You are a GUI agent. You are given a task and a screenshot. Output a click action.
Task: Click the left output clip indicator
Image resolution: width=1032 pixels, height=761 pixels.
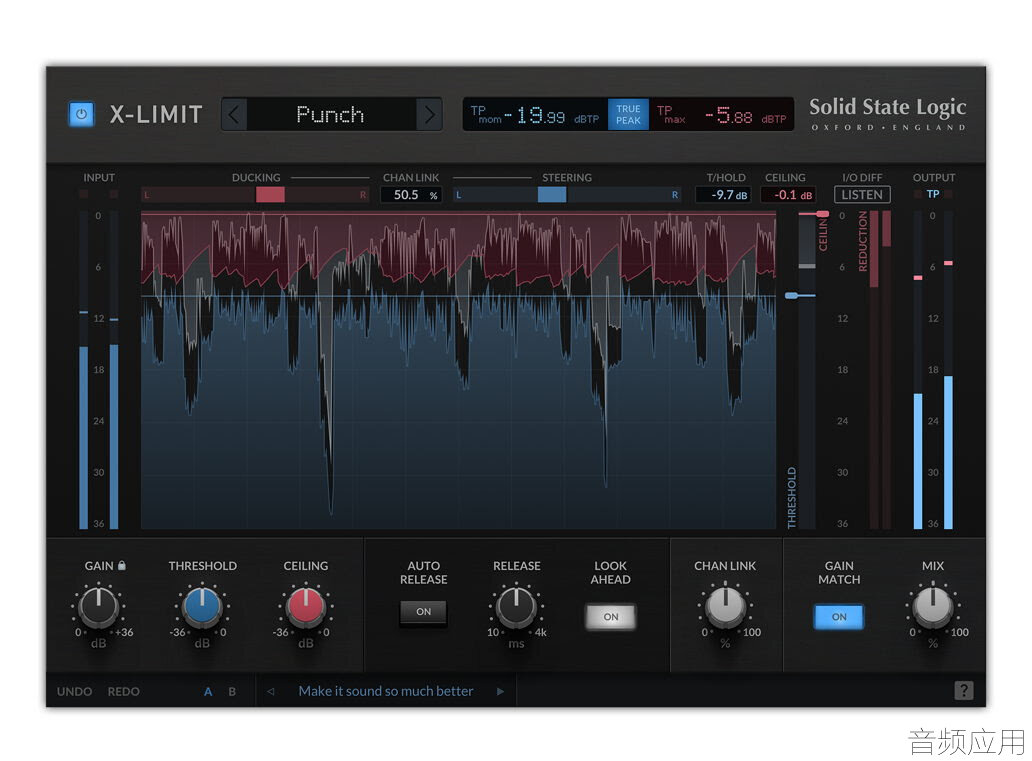[917, 194]
